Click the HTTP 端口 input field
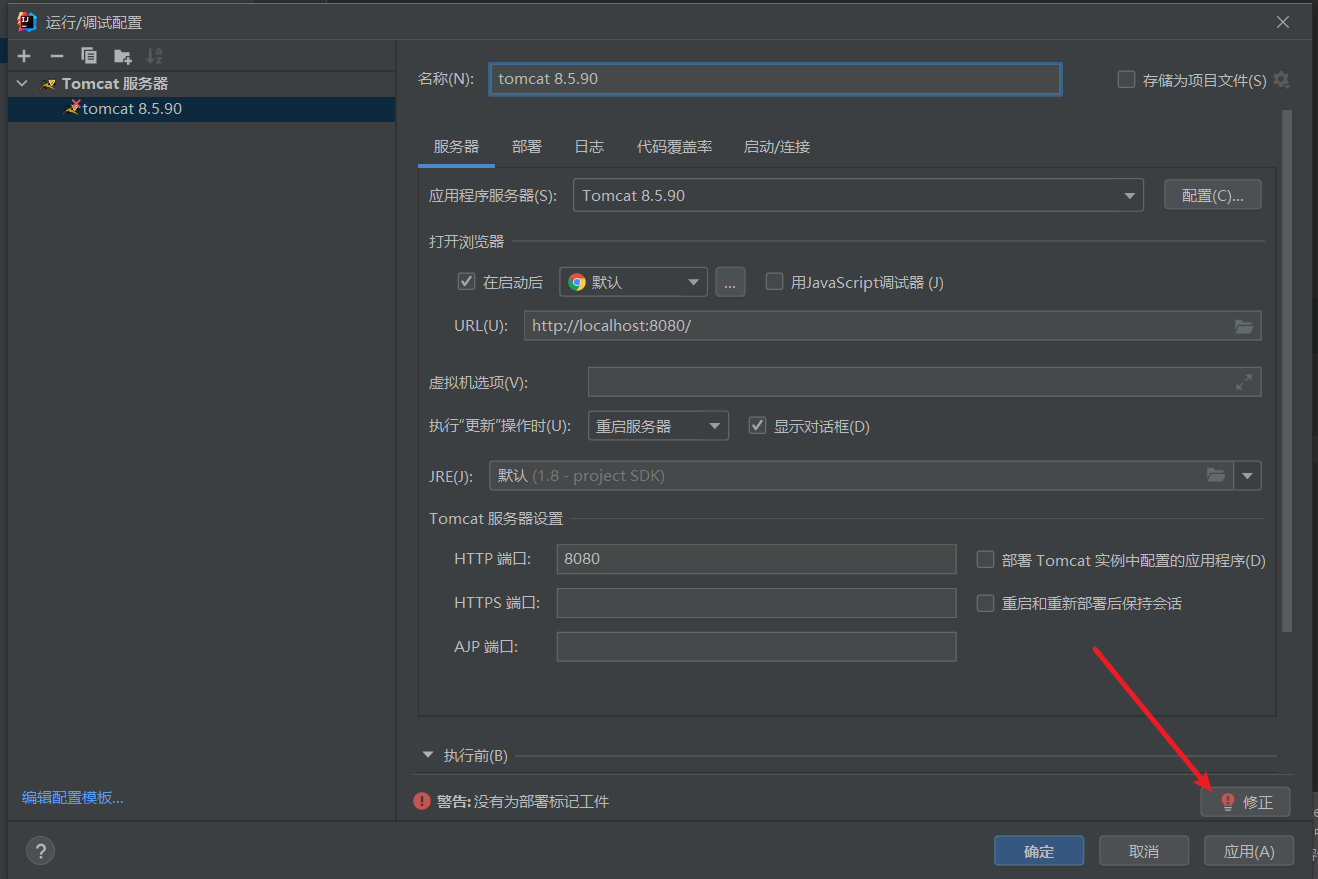Screen dimensions: 1318x879 pyautogui.click(x=755, y=559)
